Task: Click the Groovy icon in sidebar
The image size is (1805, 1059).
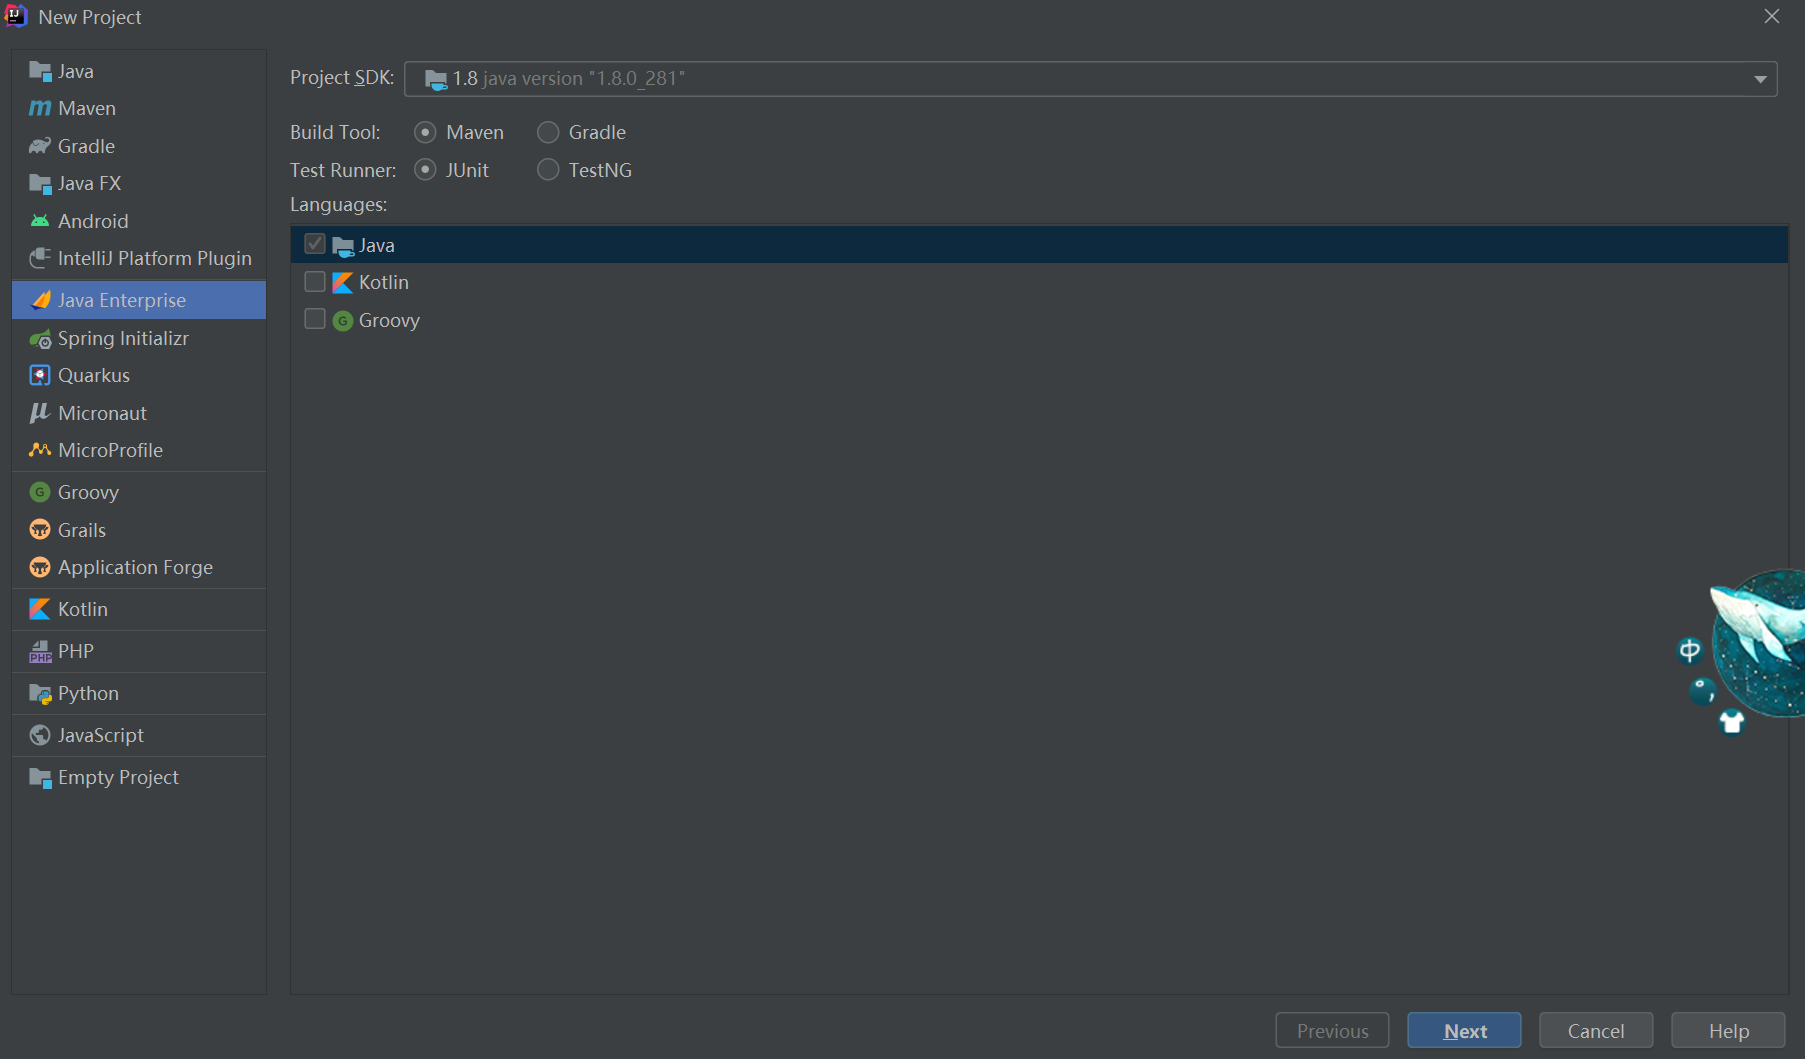Action: point(40,492)
